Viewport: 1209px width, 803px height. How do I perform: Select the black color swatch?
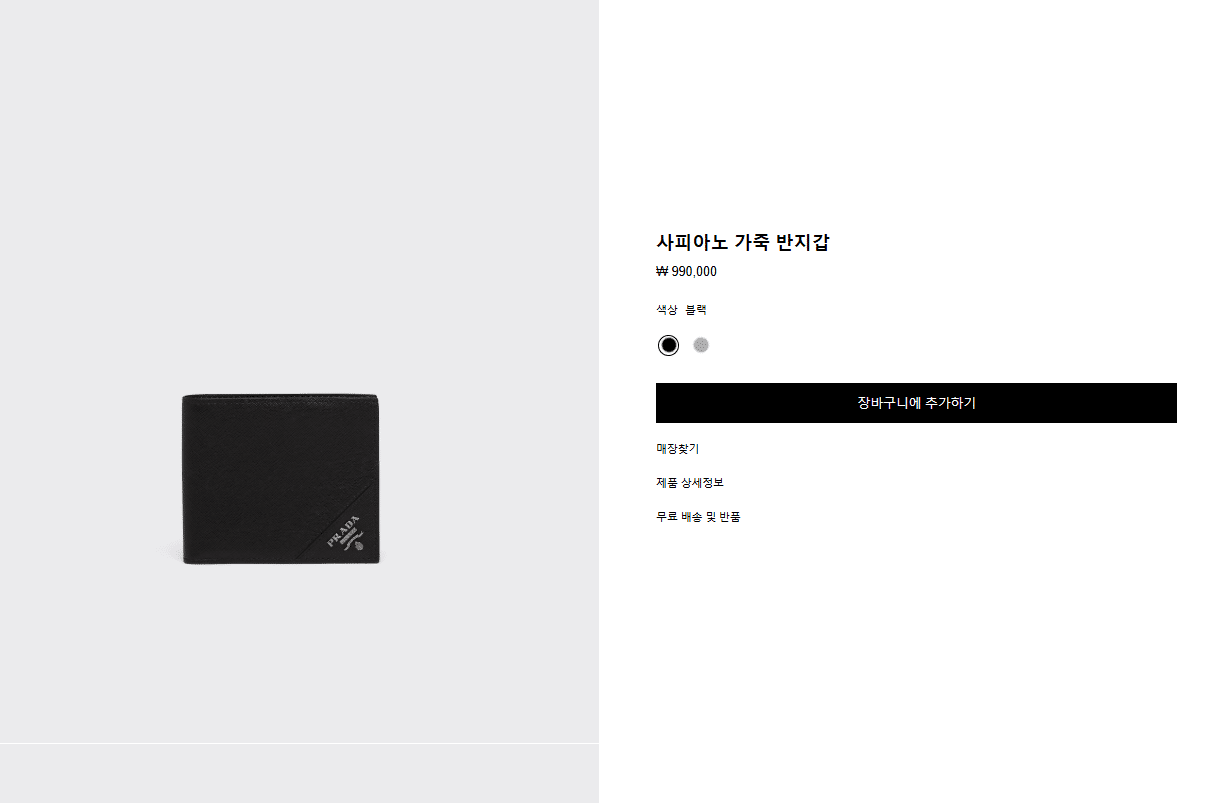[668, 345]
